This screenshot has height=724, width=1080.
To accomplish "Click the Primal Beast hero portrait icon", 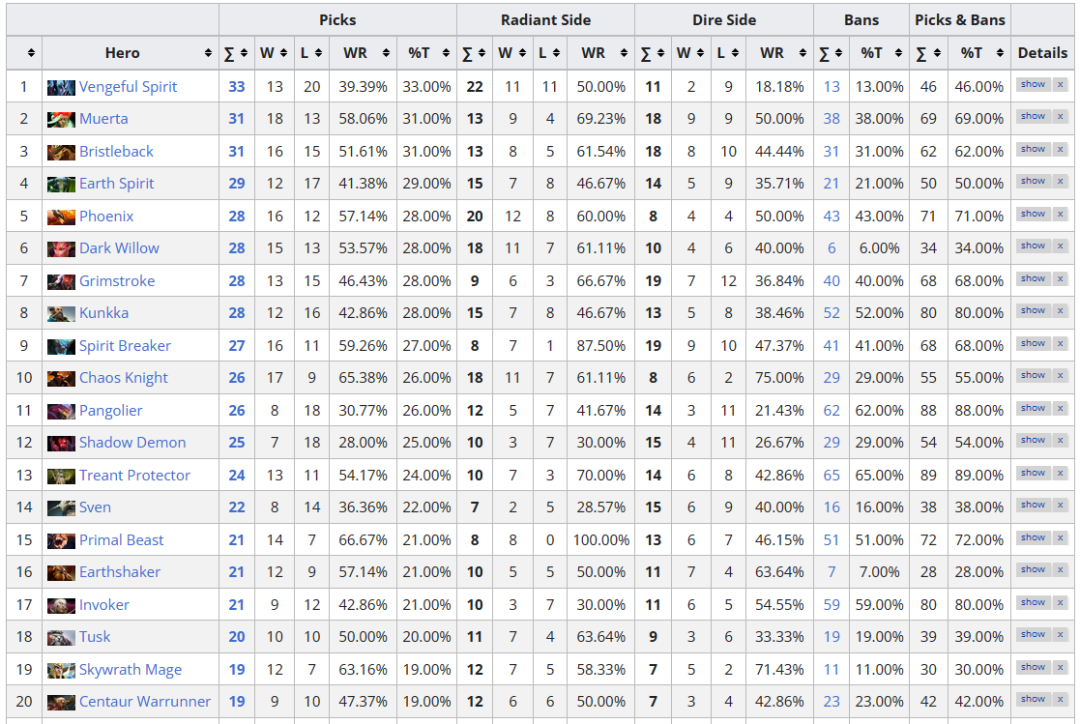I will (61, 541).
